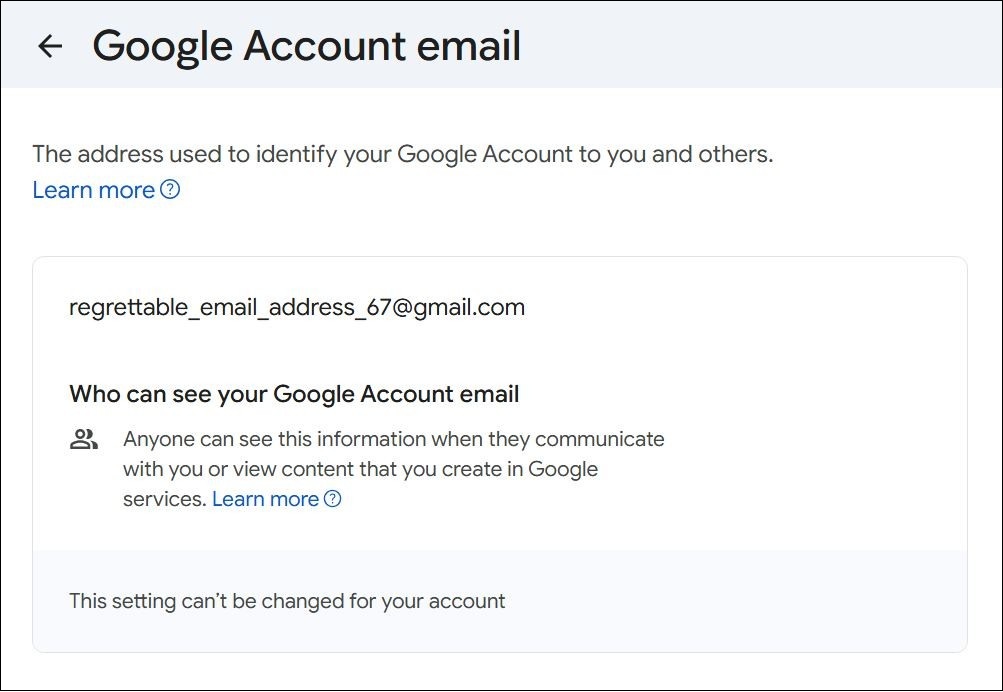
Task: Go back using the left arrow icon
Action: [x=49, y=46]
